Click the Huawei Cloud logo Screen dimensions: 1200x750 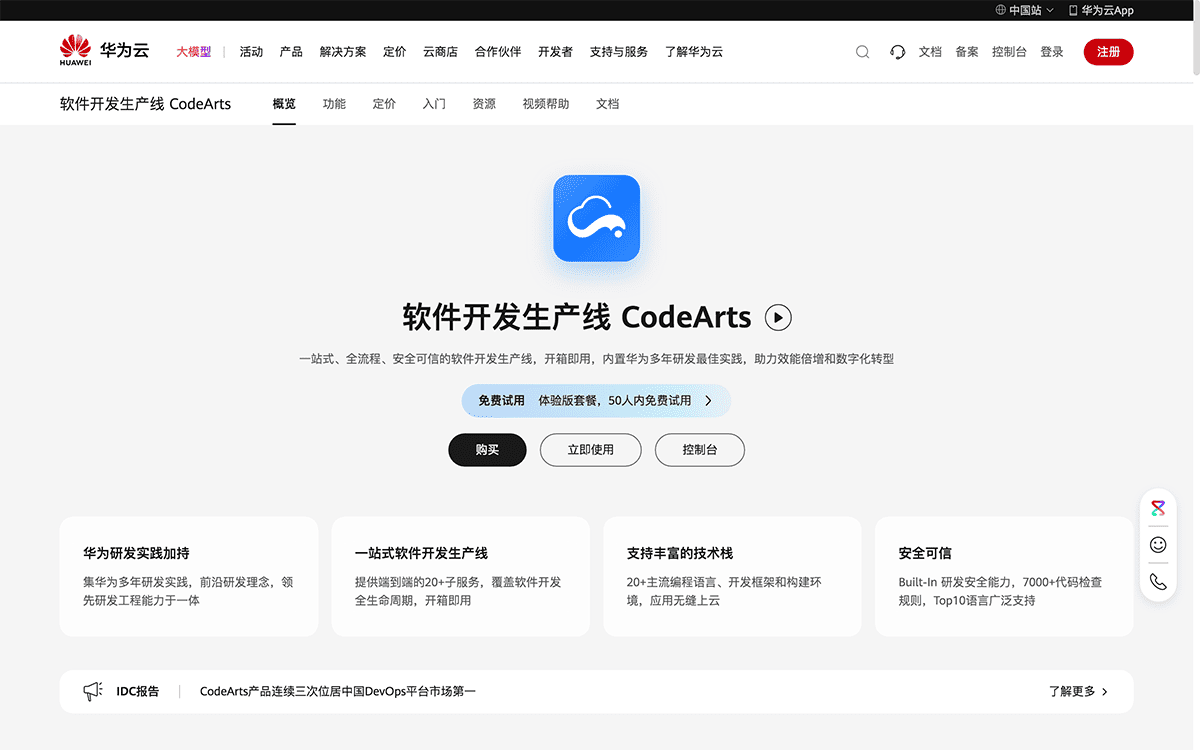(x=104, y=51)
